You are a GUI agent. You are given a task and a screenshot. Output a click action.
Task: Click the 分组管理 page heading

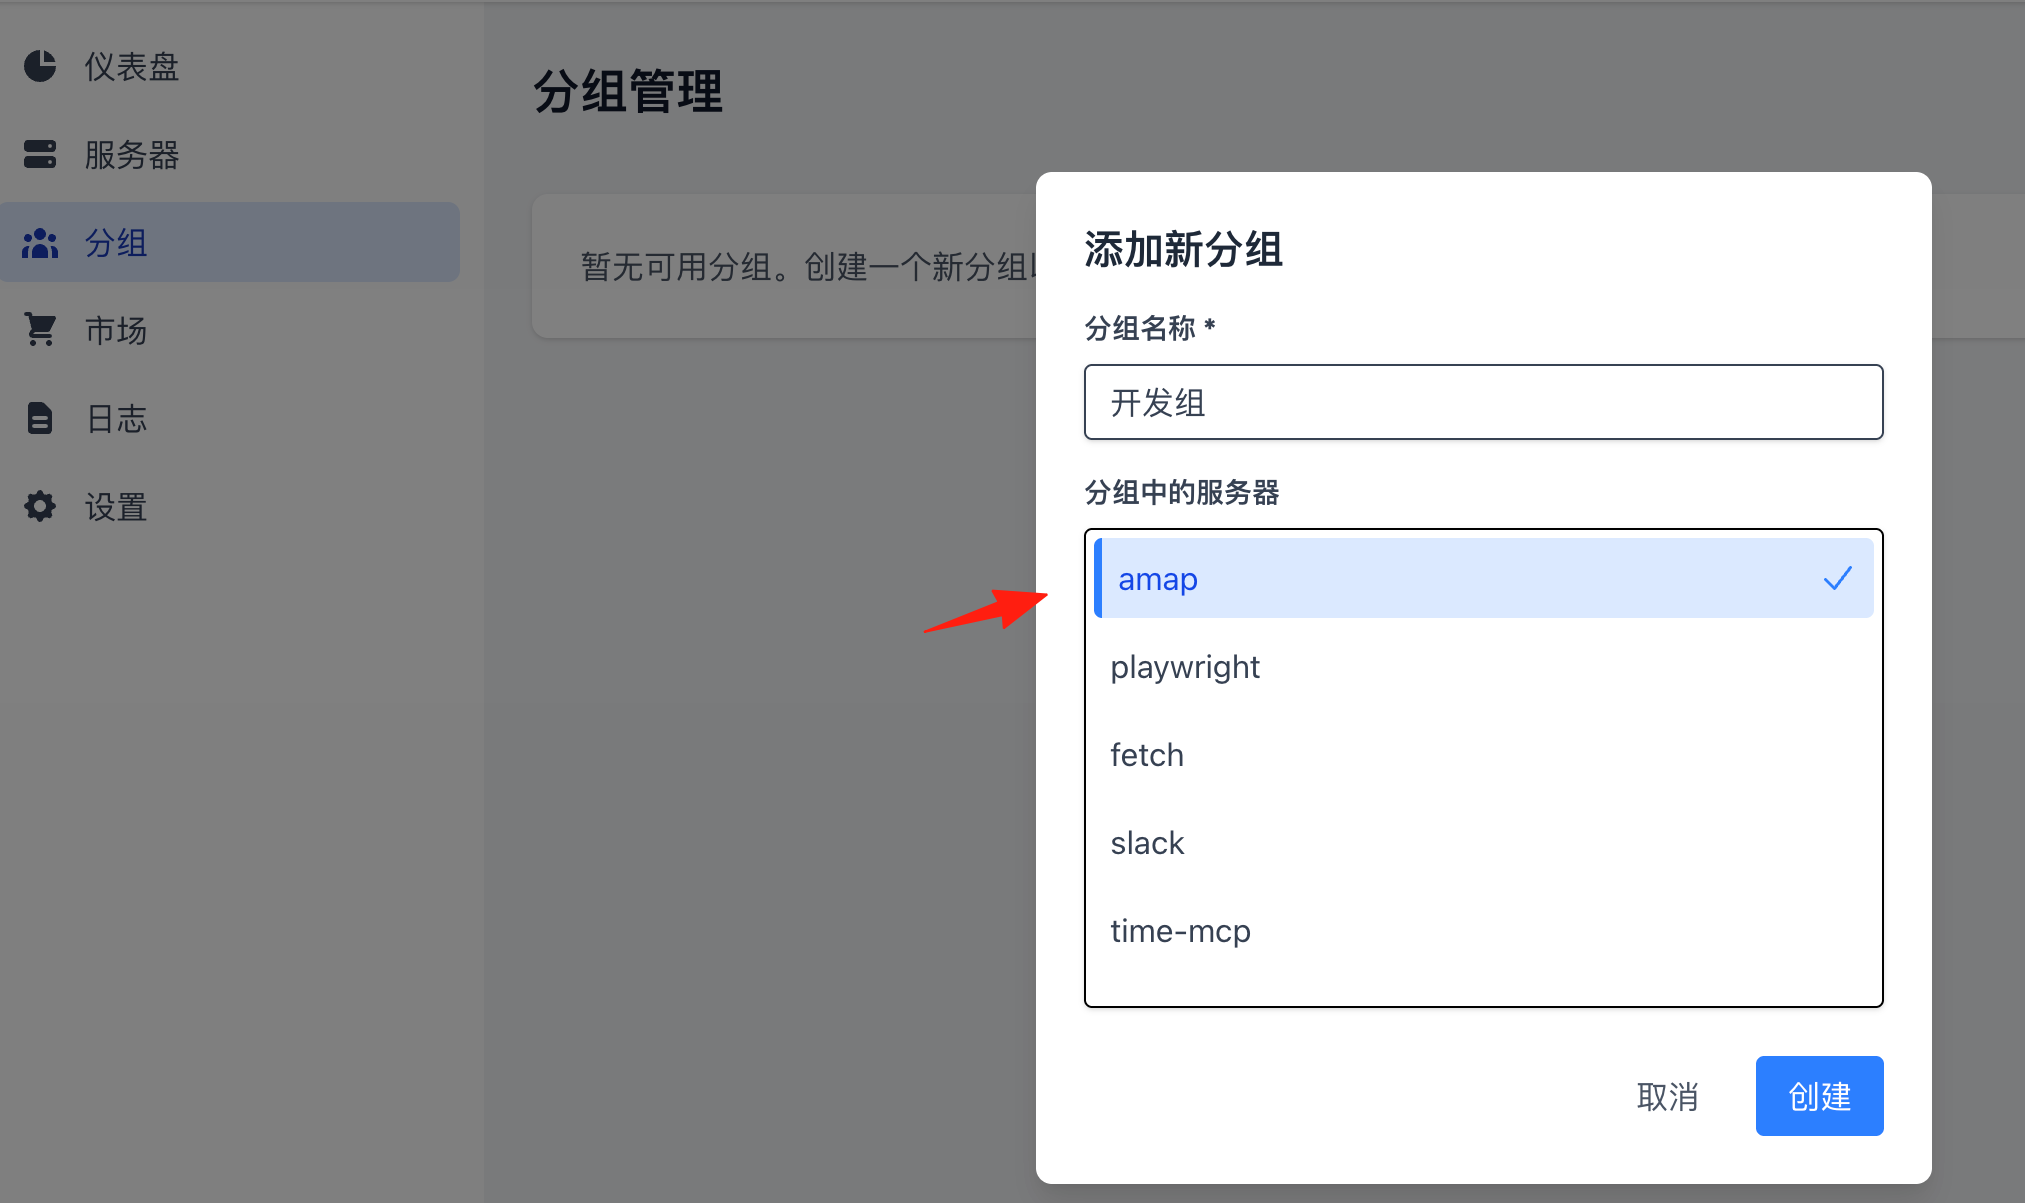point(628,91)
